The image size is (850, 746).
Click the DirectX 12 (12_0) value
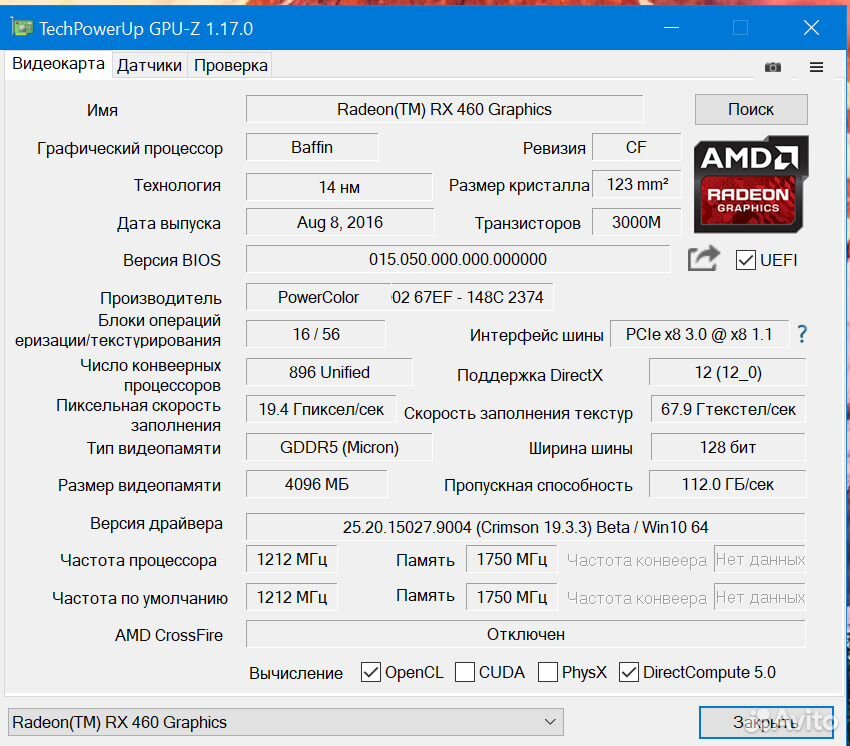727,372
